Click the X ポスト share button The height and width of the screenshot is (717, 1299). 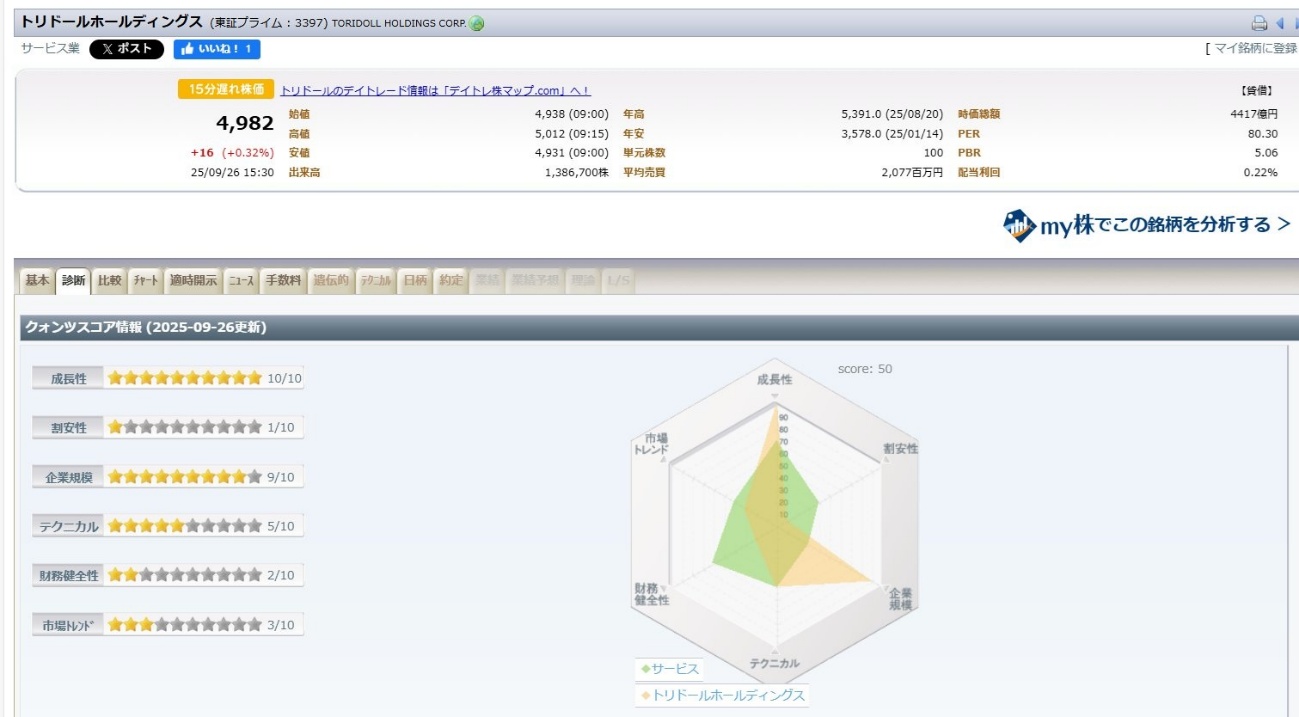pyautogui.click(x=126, y=49)
